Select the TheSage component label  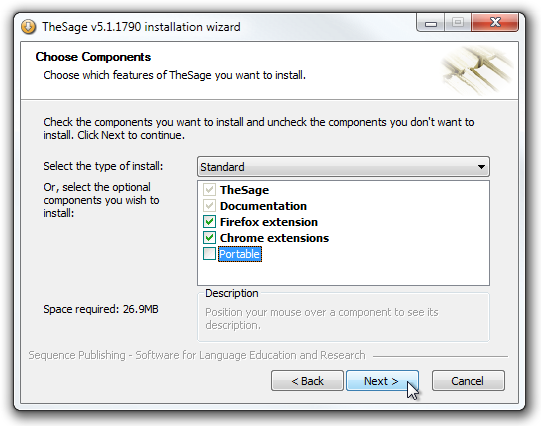click(x=244, y=190)
